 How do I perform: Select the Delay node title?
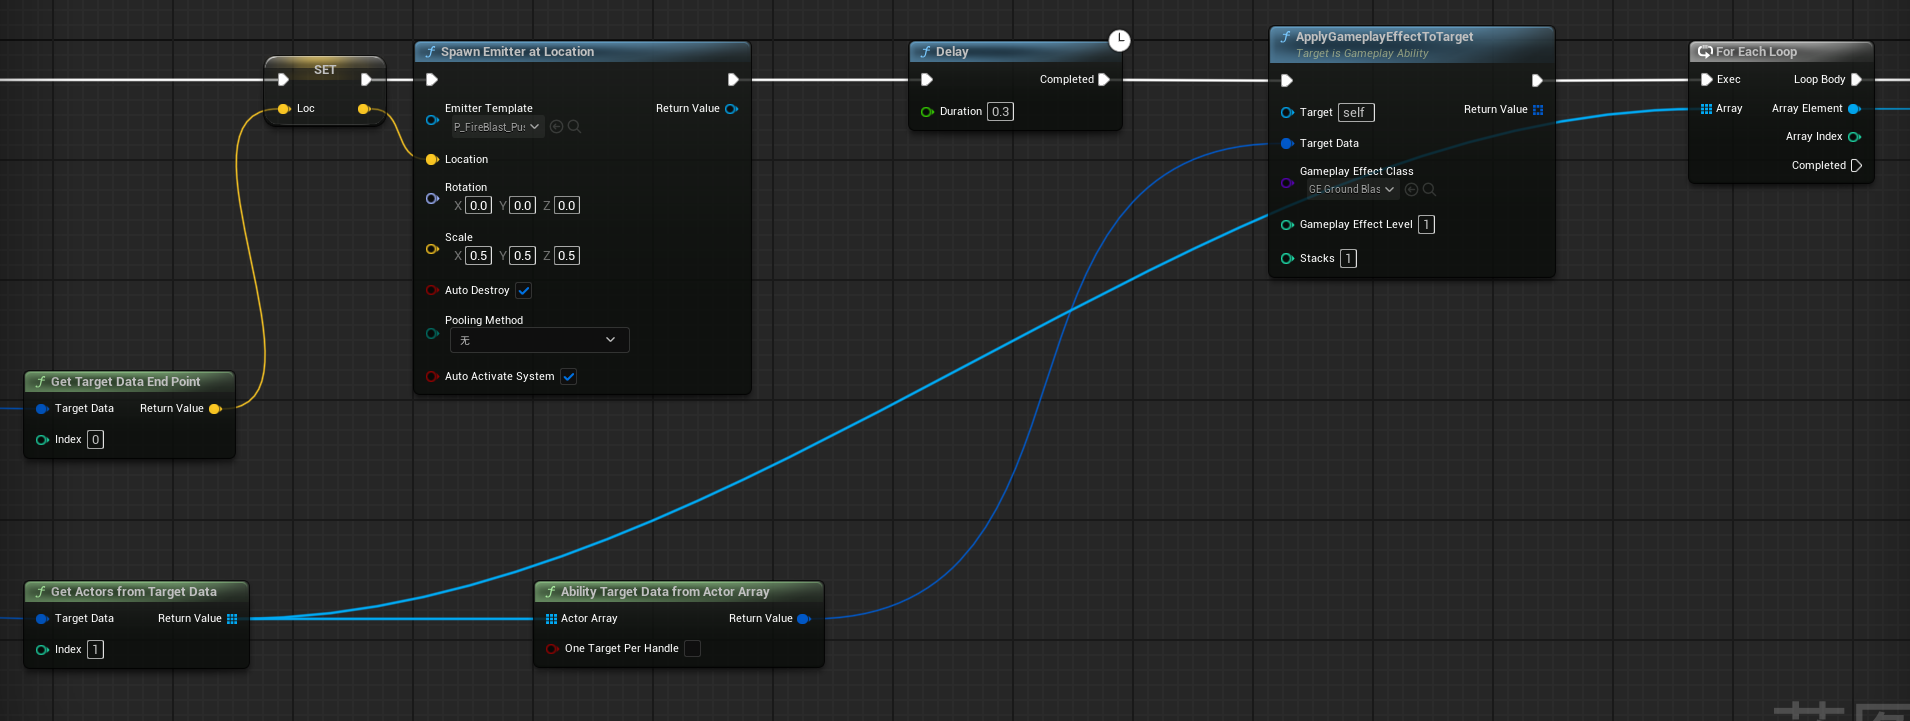pos(952,51)
